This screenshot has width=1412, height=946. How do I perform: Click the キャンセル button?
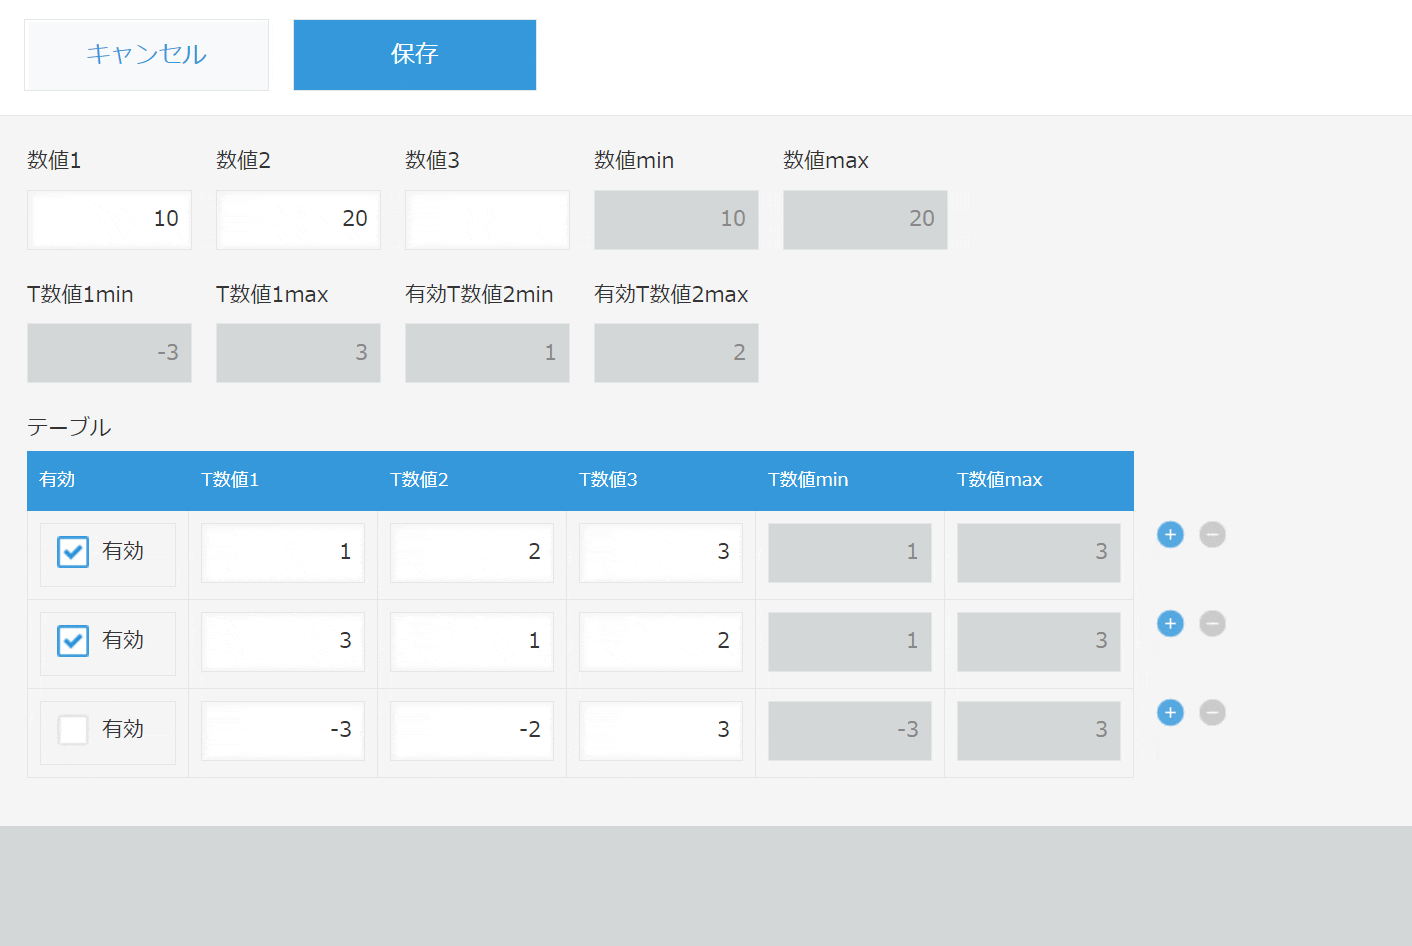[146, 55]
